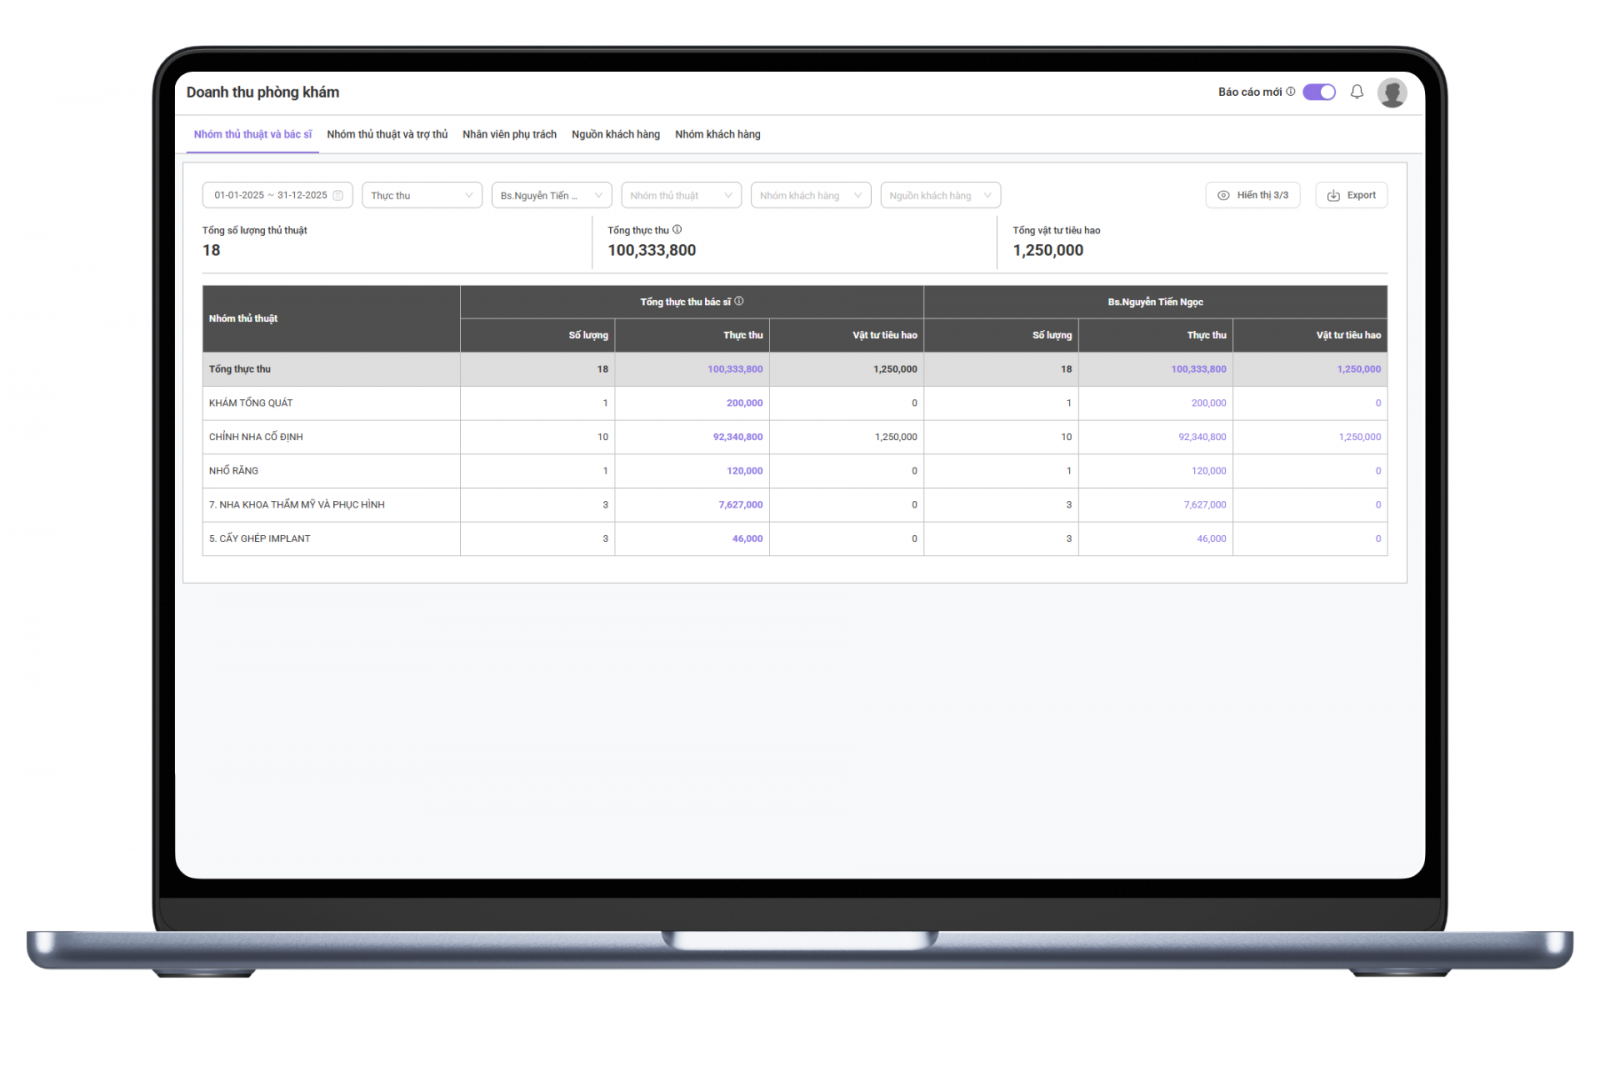Click 7,627,000 in Bs.Nguyễn Tiến Ngọc column
The width and height of the screenshot is (1600, 1067).
(x=1204, y=505)
